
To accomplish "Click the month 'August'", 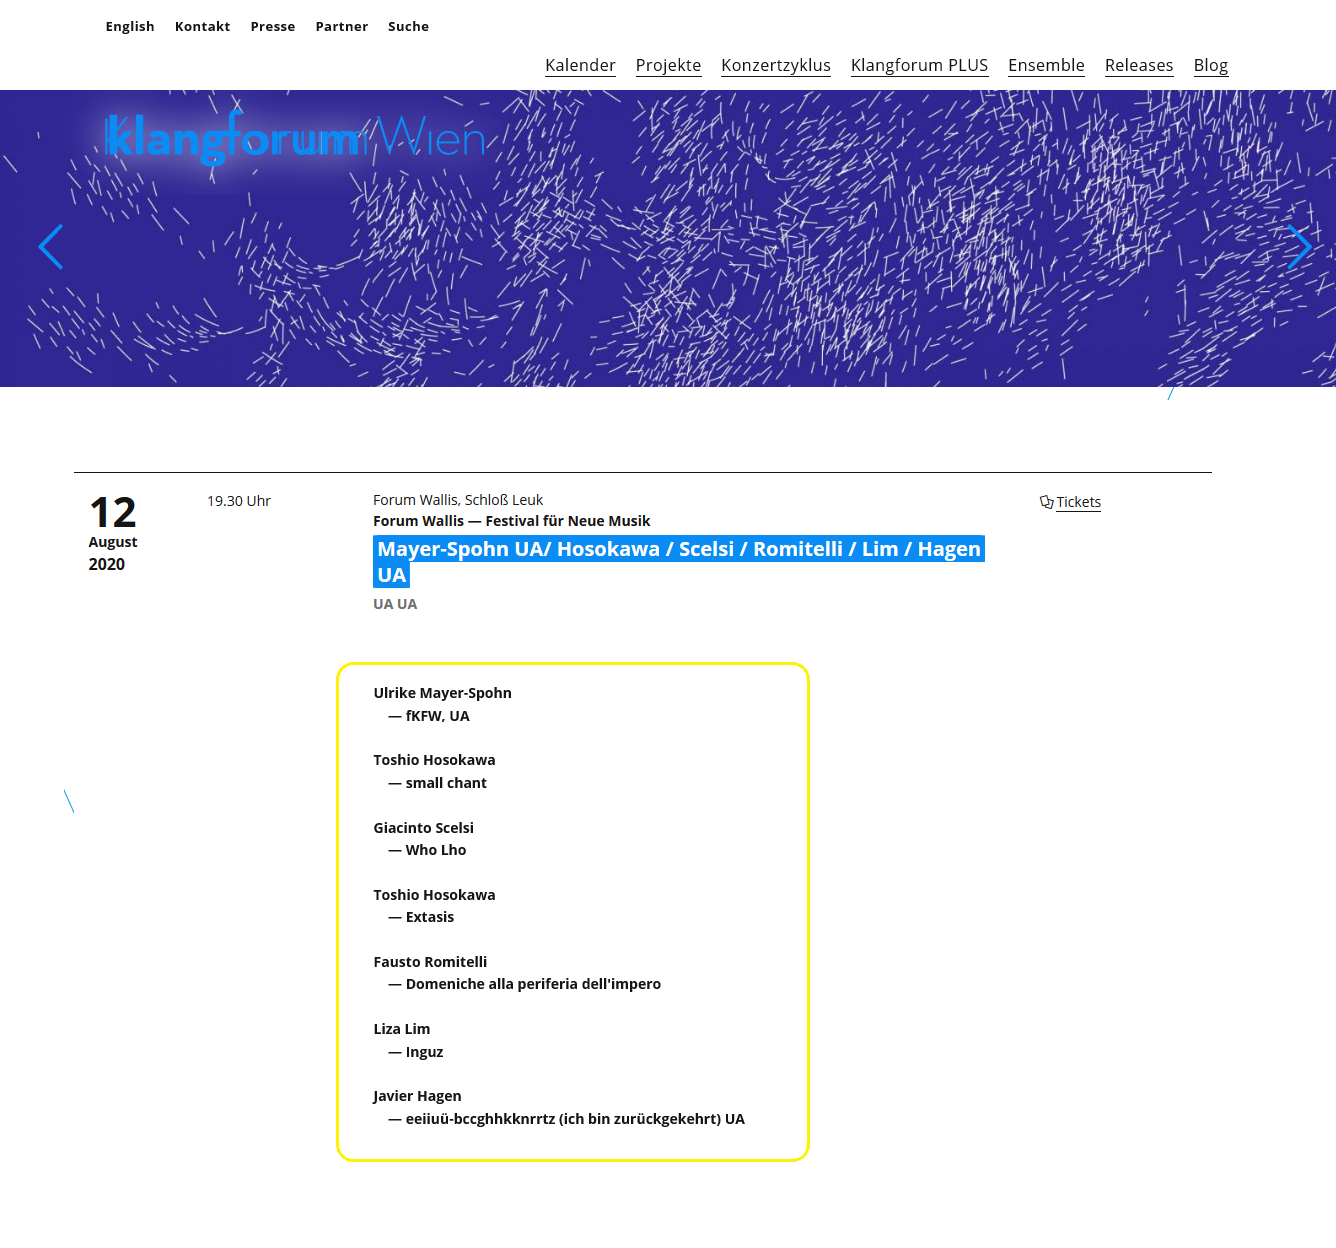I will coord(113,542).
